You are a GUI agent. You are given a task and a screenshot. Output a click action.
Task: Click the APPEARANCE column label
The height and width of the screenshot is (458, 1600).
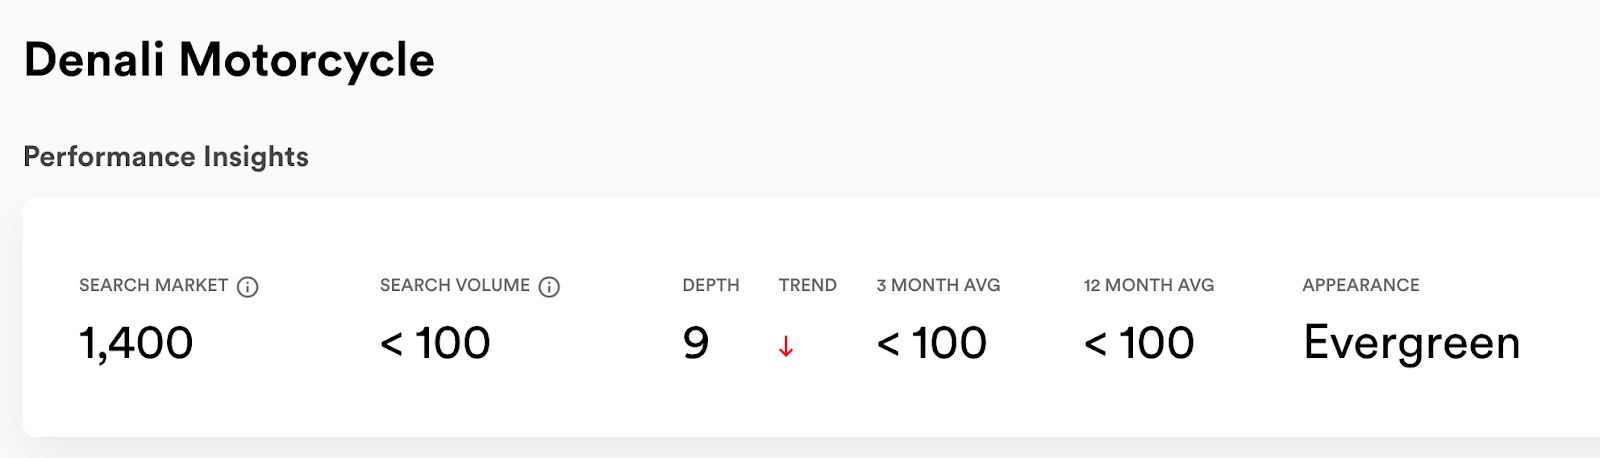pos(1361,285)
